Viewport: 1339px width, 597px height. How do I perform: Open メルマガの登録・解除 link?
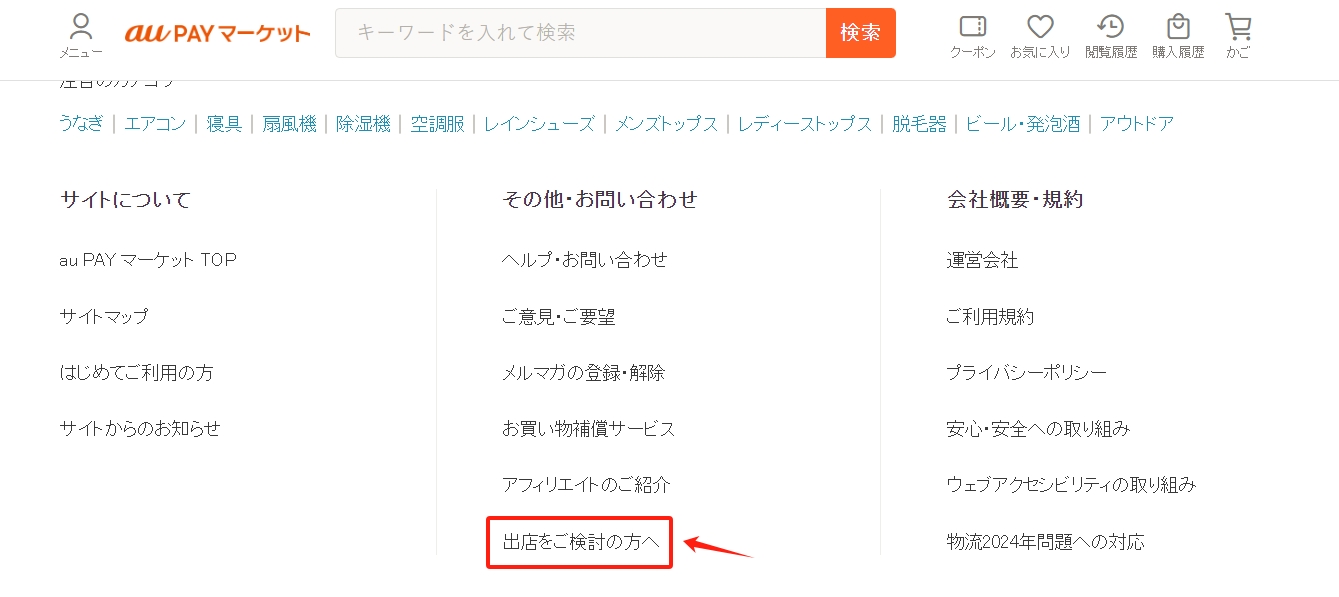[583, 373]
